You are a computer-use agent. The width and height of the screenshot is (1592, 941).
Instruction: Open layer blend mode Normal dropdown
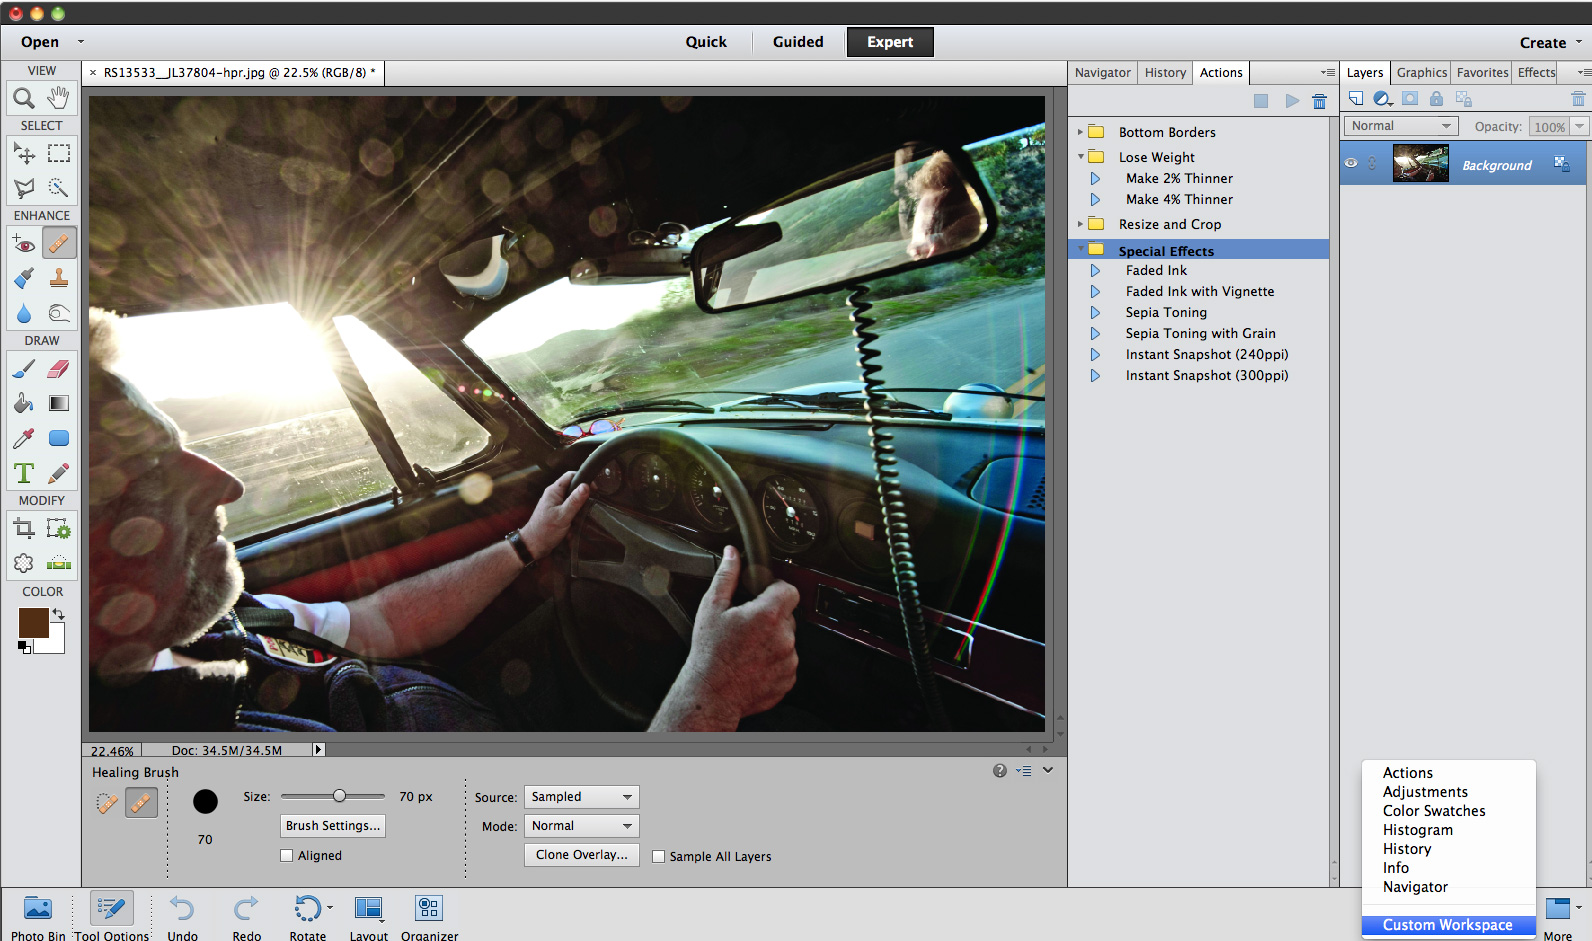coord(1401,126)
